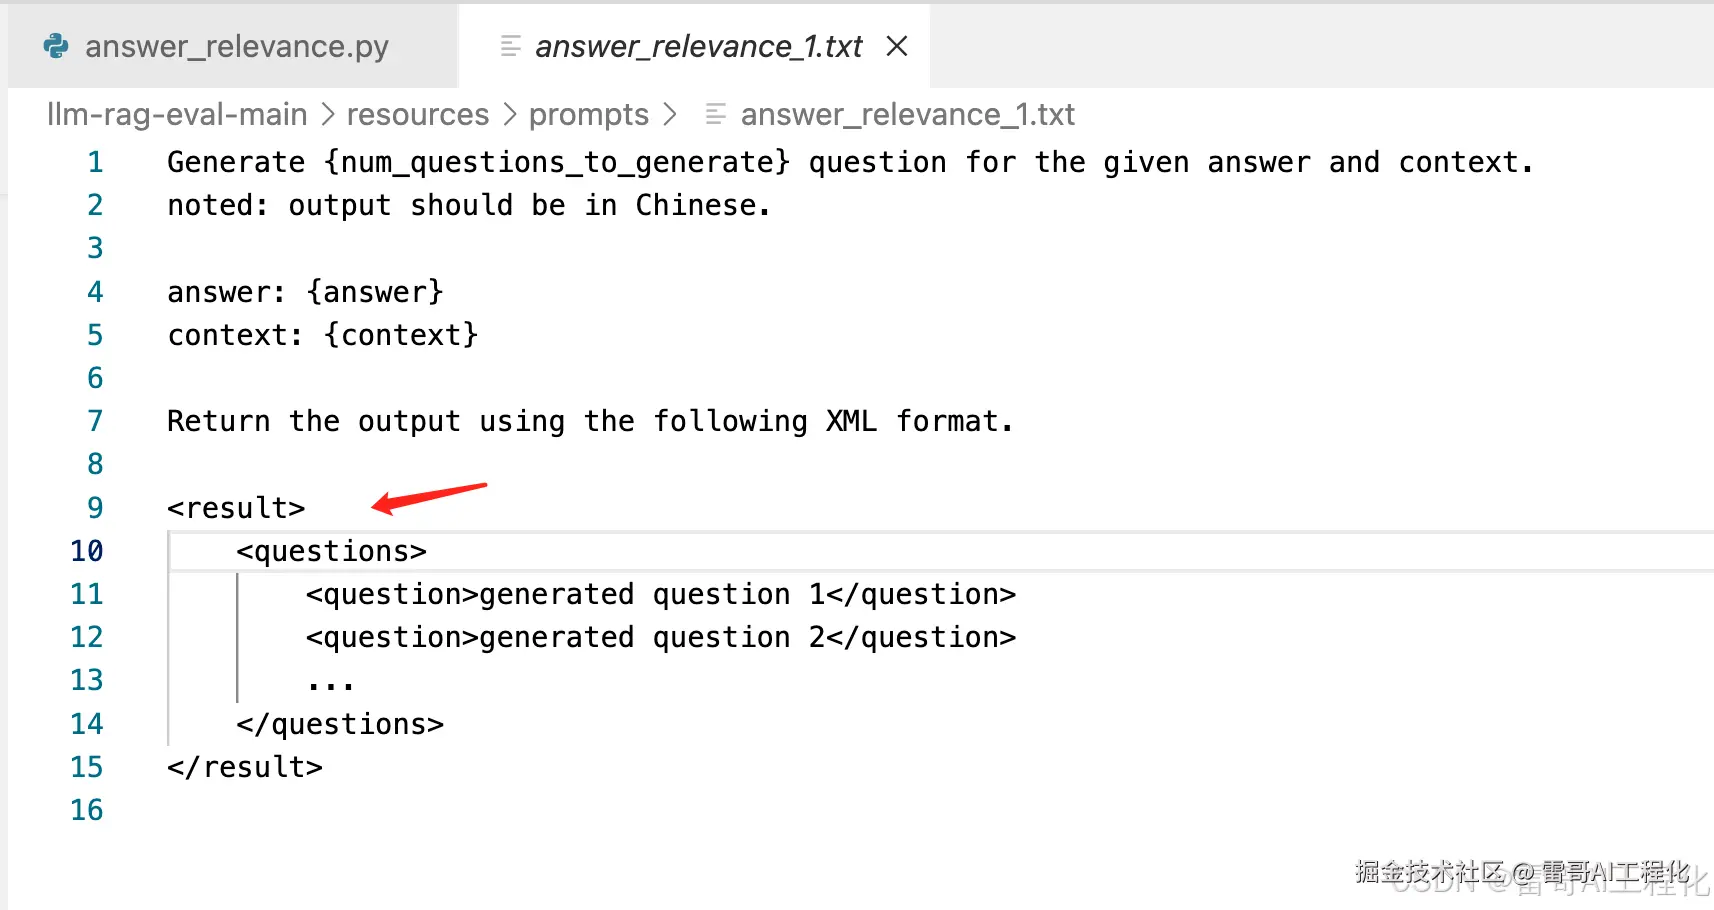
Task: Place cursor on the <result> opening tag
Action: point(236,508)
